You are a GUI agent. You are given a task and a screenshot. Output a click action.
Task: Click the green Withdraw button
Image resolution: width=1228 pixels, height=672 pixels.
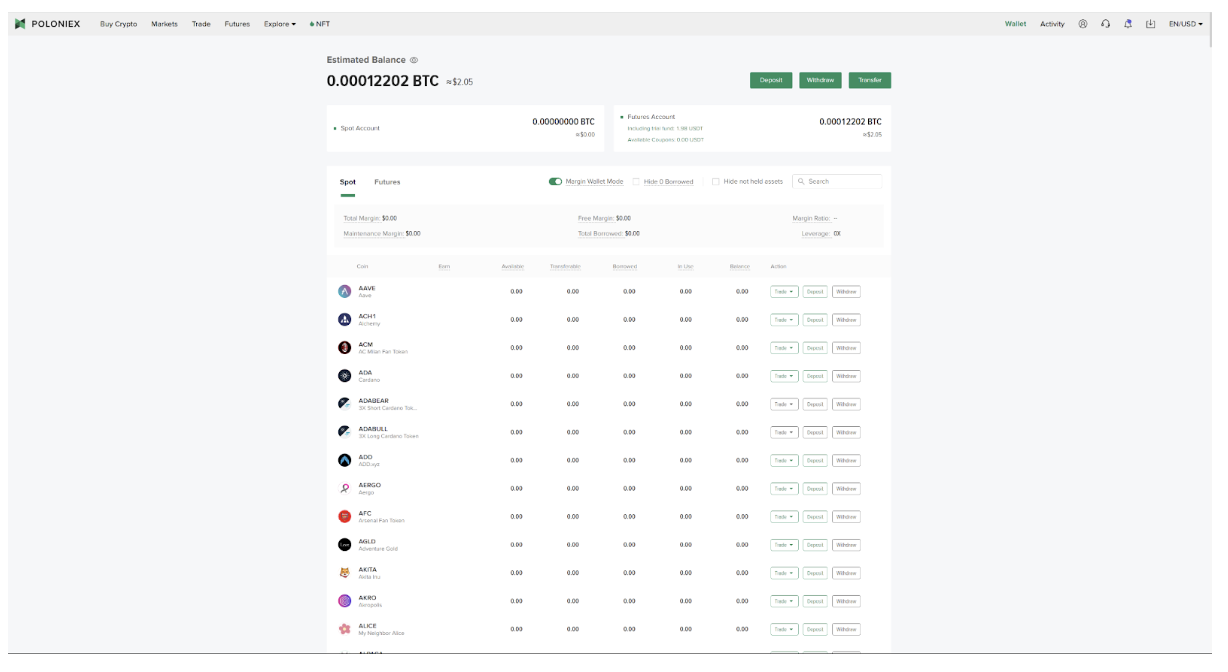[x=820, y=80]
